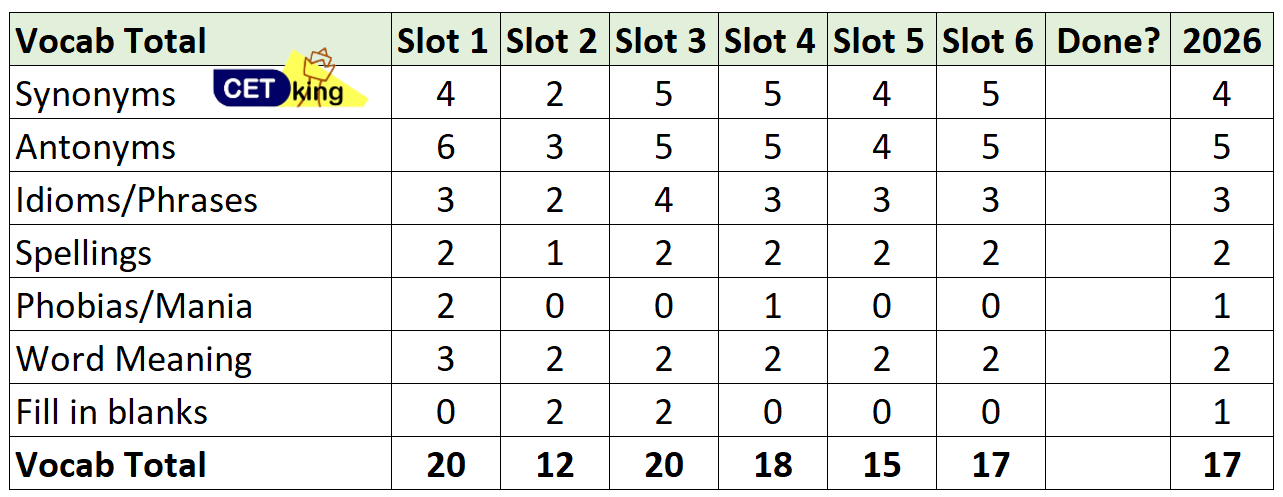Choose the Slot 4 column header
1283x497 pixels.
[770, 41]
